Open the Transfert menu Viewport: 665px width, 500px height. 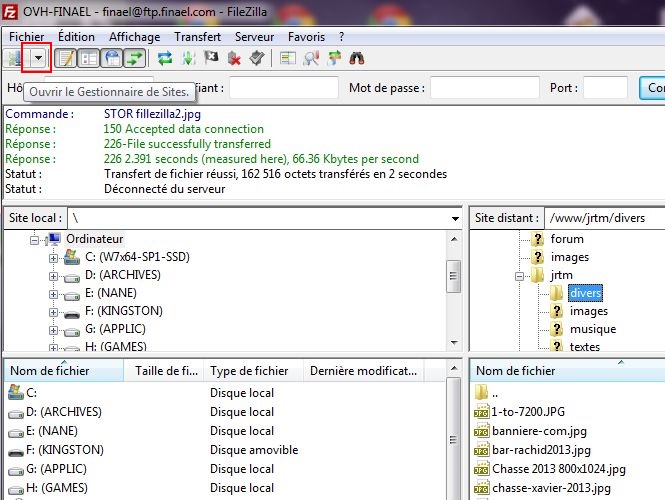tap(197, 36)
